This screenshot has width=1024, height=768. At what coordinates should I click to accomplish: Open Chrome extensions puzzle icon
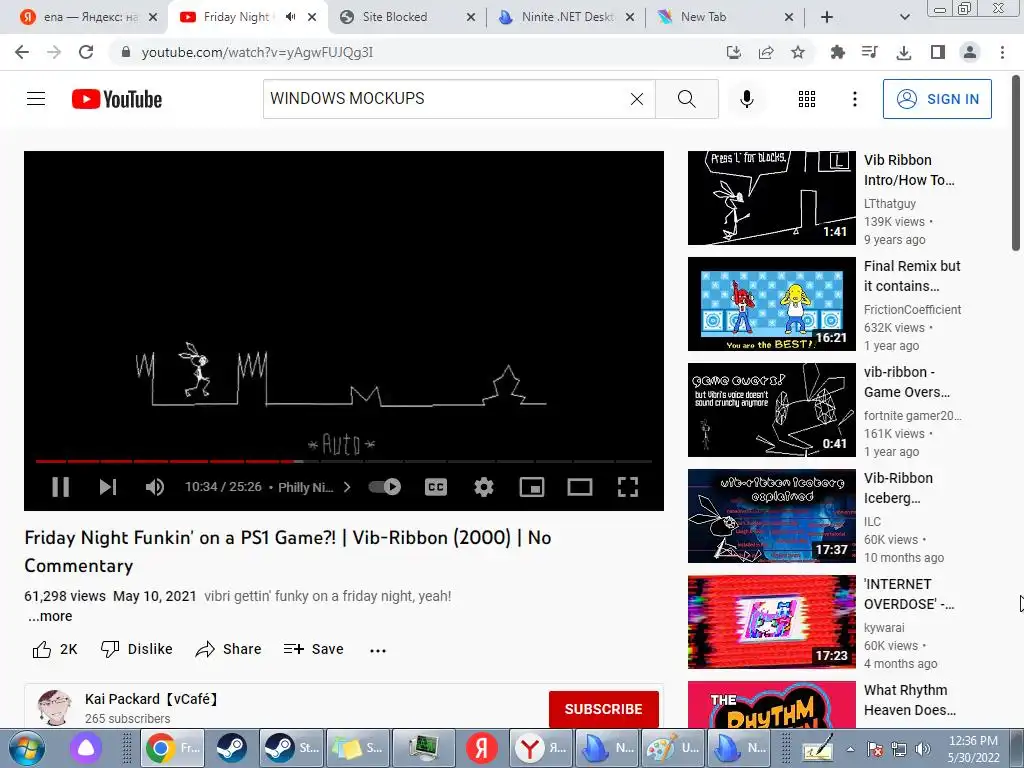tap(837, 52)
